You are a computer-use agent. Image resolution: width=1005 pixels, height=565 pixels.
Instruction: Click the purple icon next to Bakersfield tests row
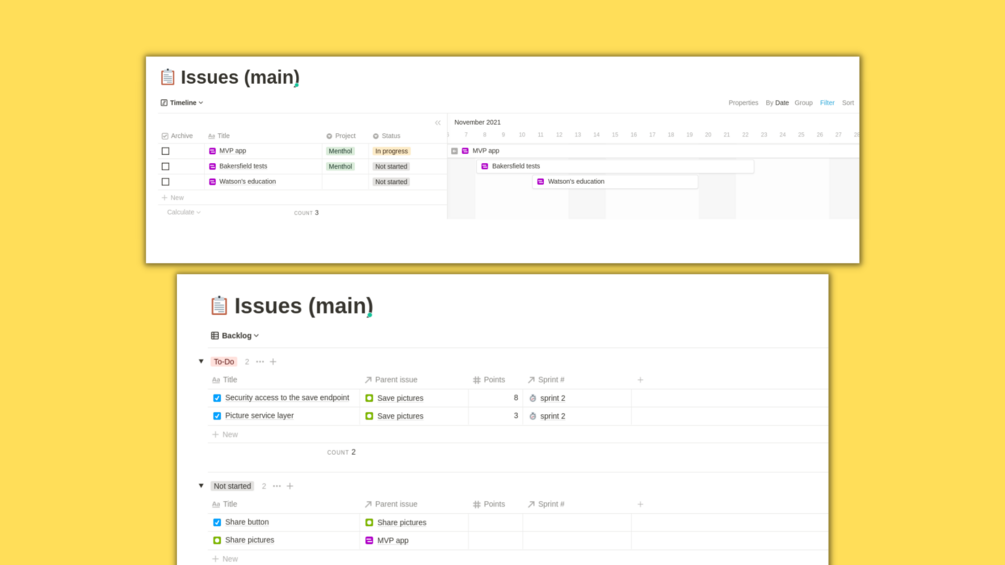coord(212,167)
